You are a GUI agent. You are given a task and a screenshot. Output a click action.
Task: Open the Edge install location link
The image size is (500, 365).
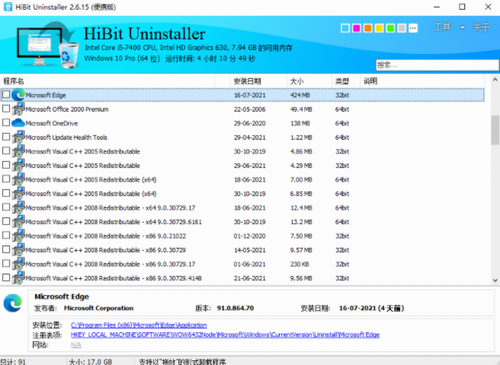tap(139, 325)
